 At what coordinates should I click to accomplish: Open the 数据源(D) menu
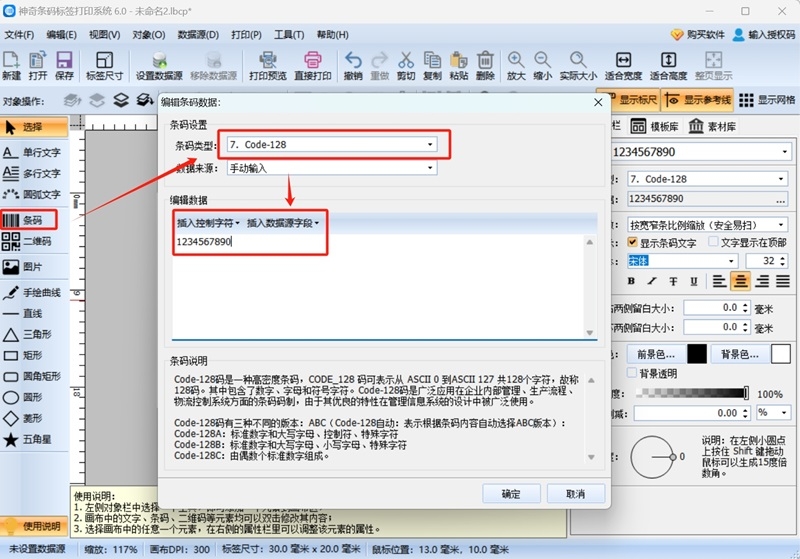(x=198, y=35)
